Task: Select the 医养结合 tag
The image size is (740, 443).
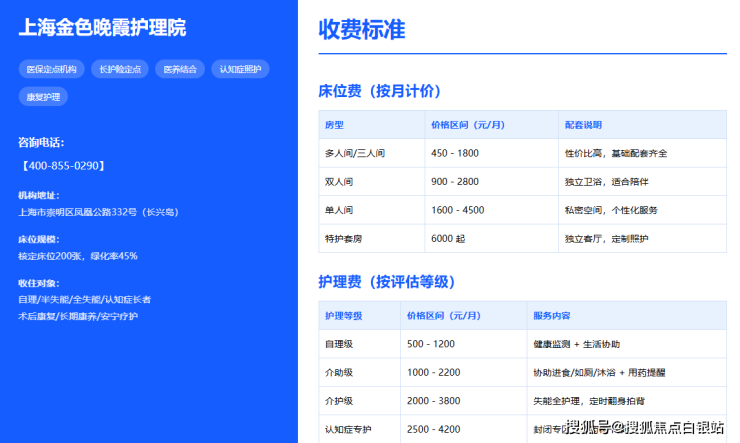Action: (x=180, y=69)
